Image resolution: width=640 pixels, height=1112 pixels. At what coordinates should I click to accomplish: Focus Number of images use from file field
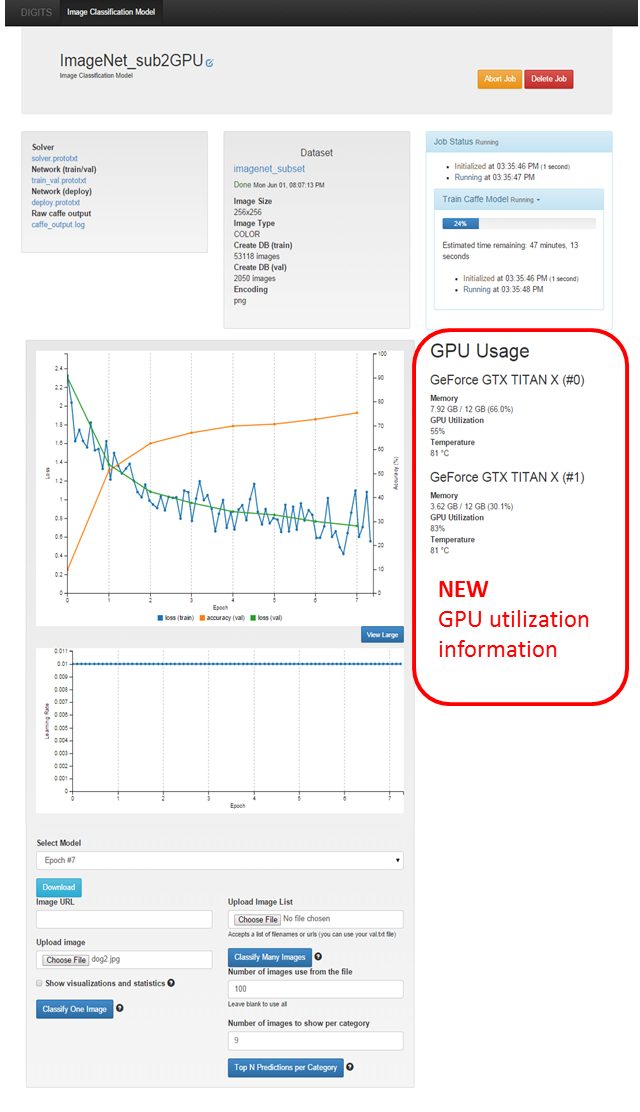coord(316,989)
